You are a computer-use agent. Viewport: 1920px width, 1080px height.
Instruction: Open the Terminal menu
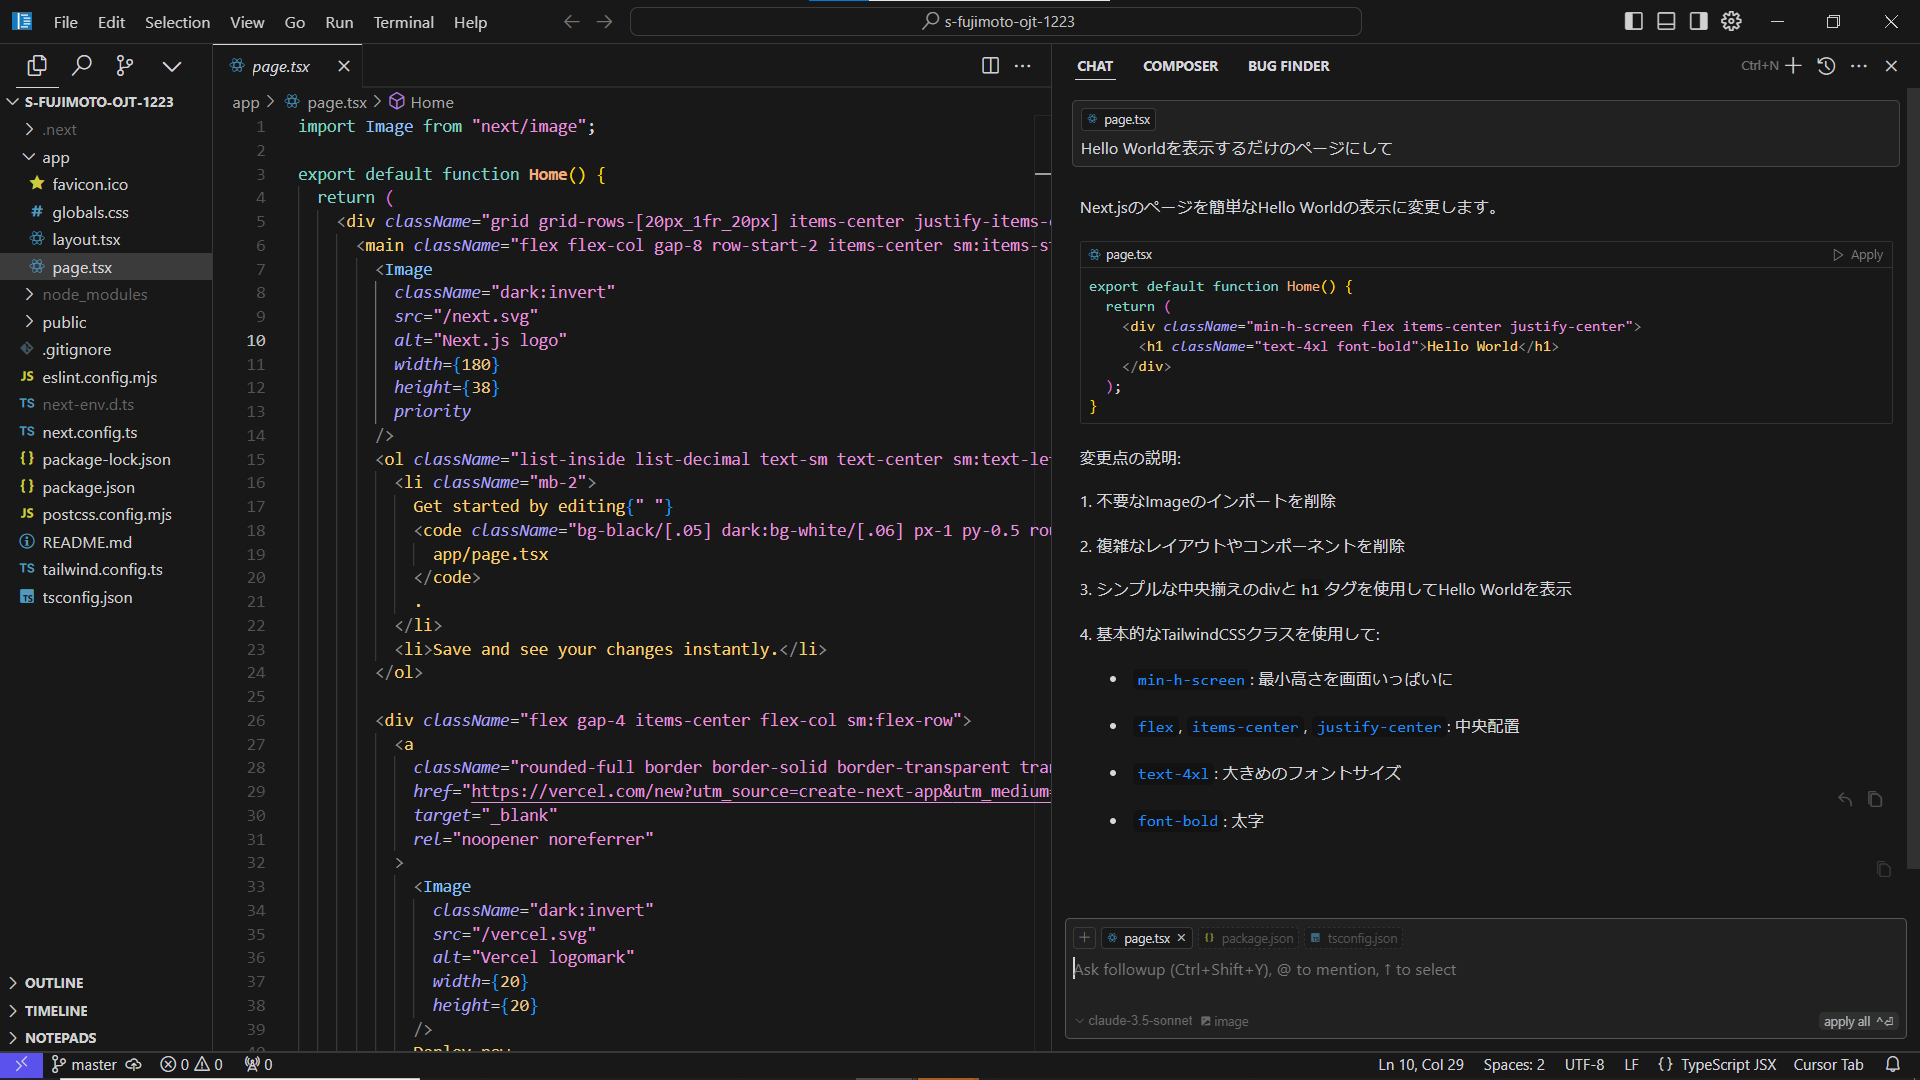pos(403,22)
